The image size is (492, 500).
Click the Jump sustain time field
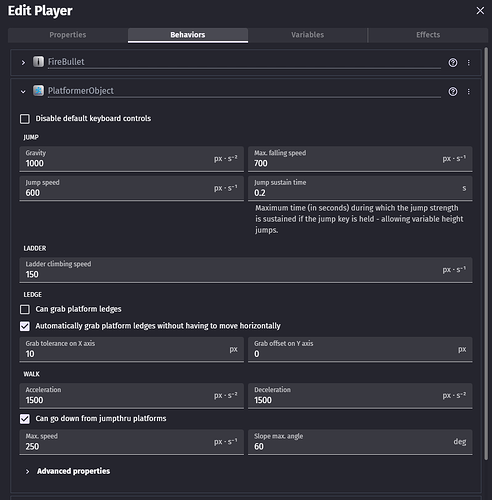point(360,188)
